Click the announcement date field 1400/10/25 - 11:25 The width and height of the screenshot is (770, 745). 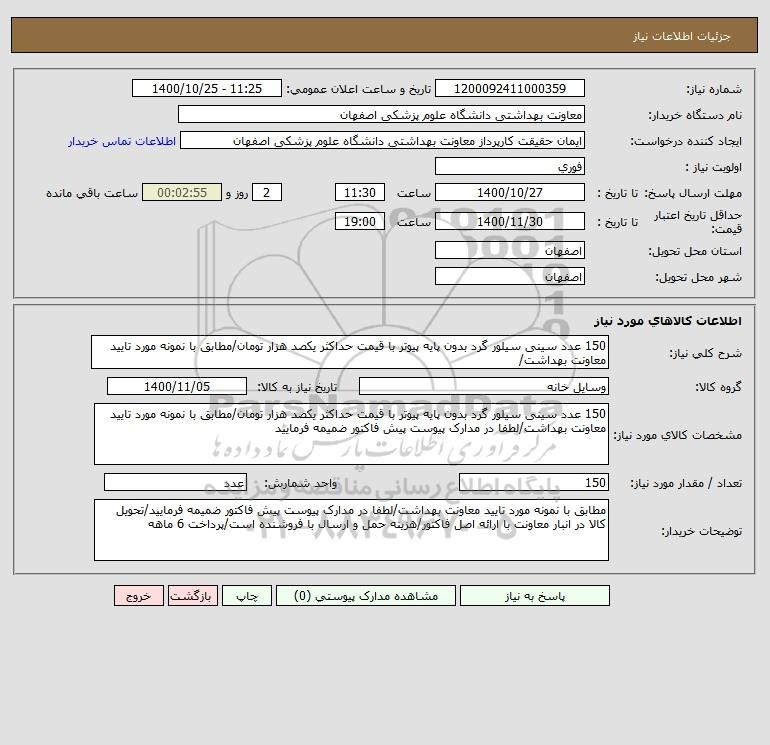pos(207,88)
